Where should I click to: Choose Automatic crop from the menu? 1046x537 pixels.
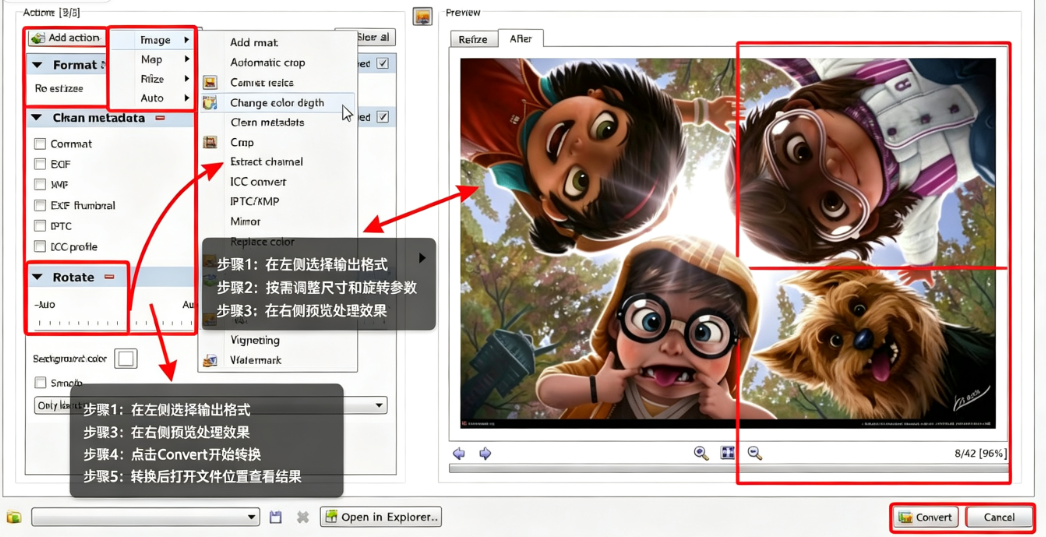tap(268, 63)
